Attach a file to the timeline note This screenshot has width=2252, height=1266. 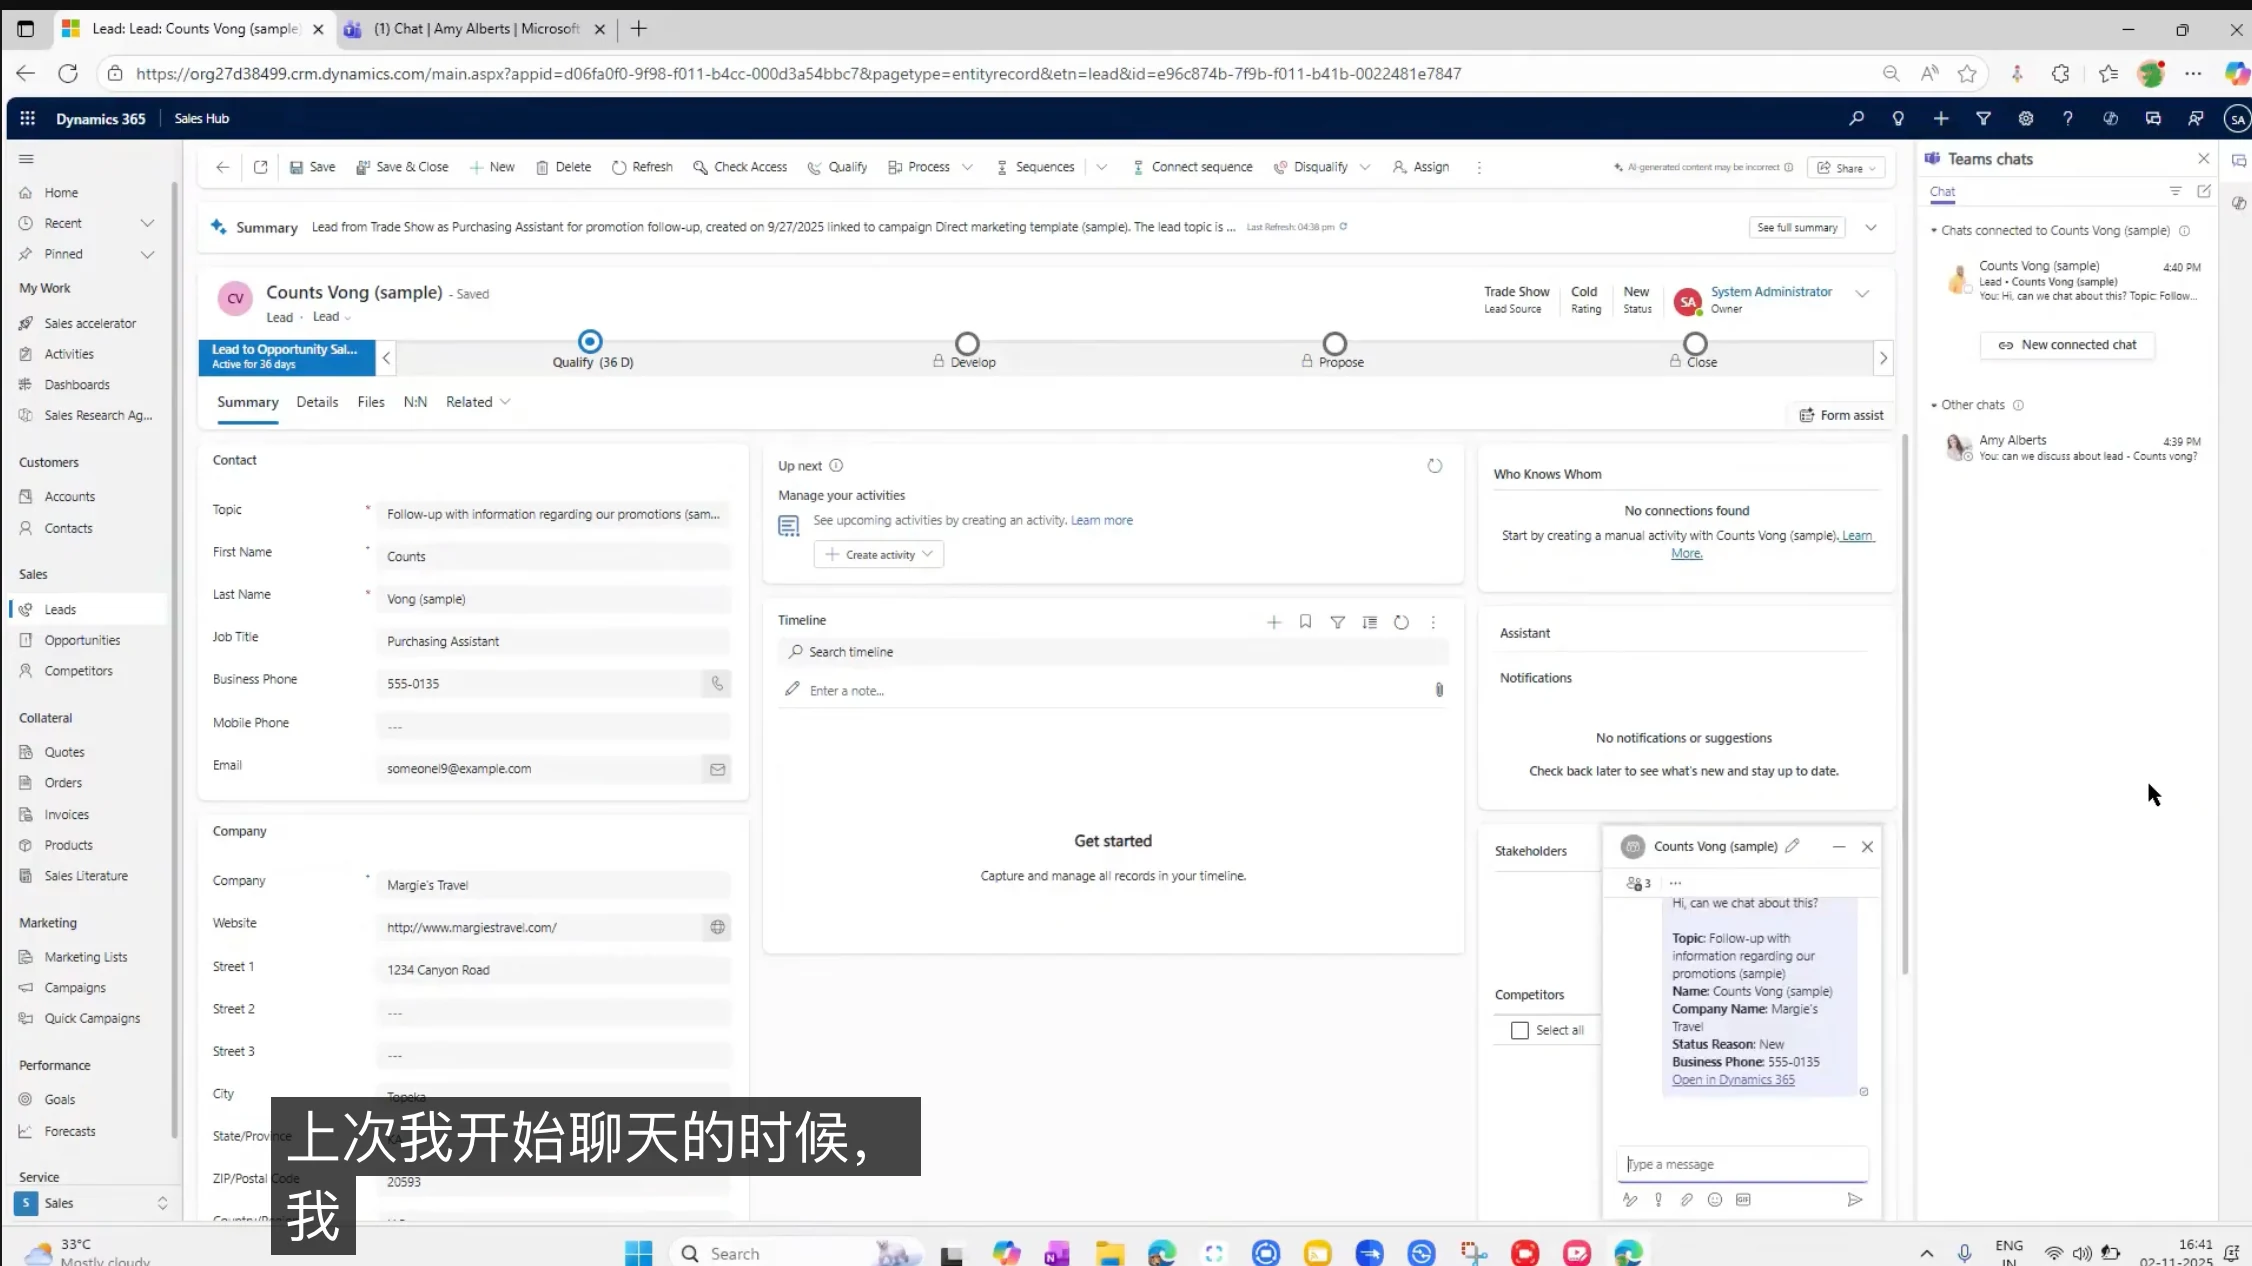pyautogui.click(x=1439, y=690)
